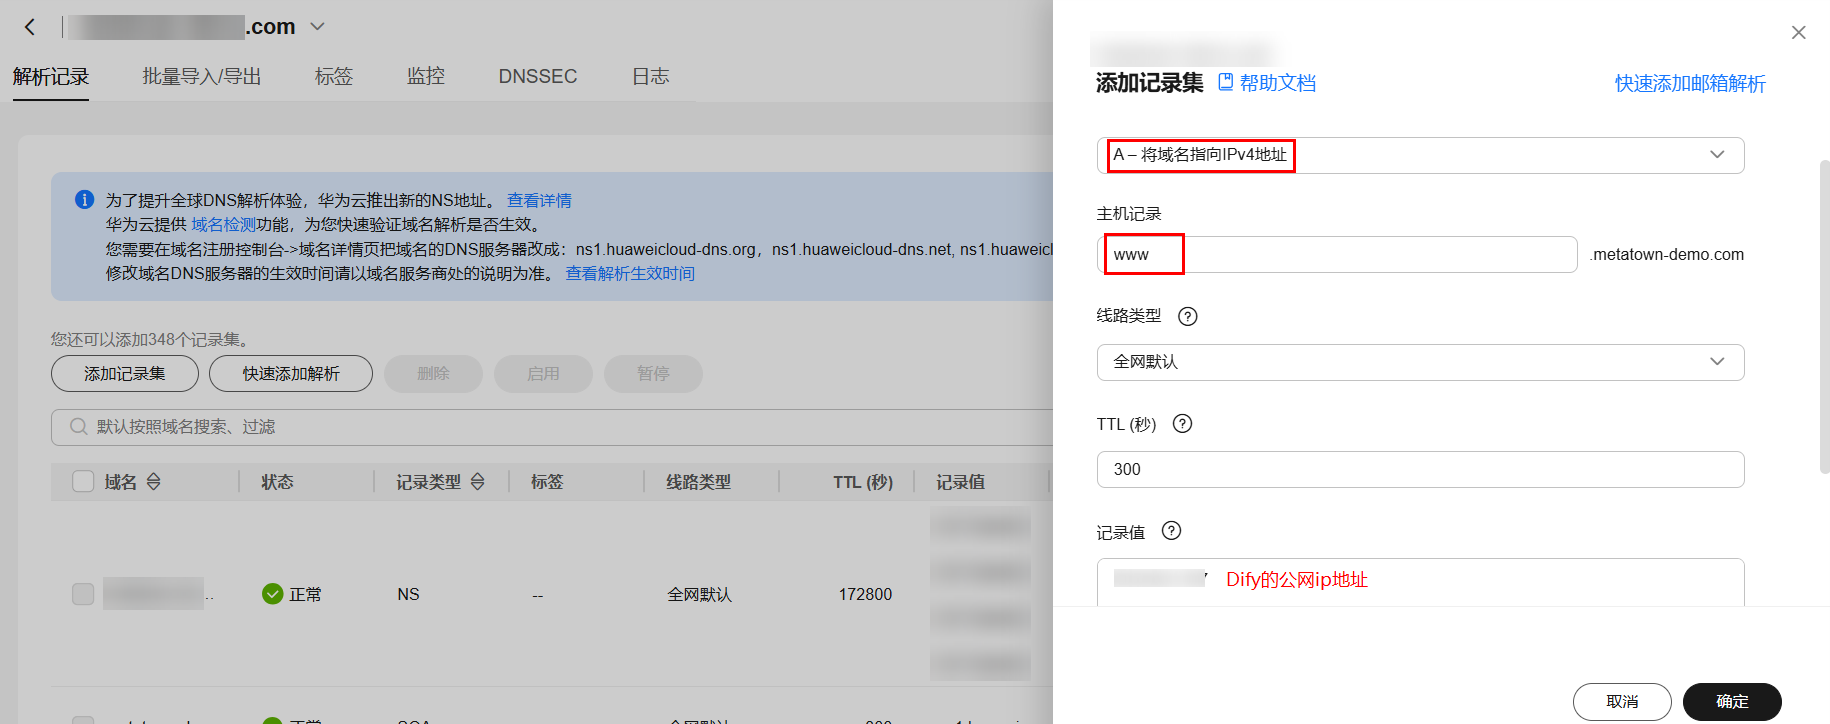Go back using the left arrow icon
This screenshot has height=724, width=1830.
30,27
